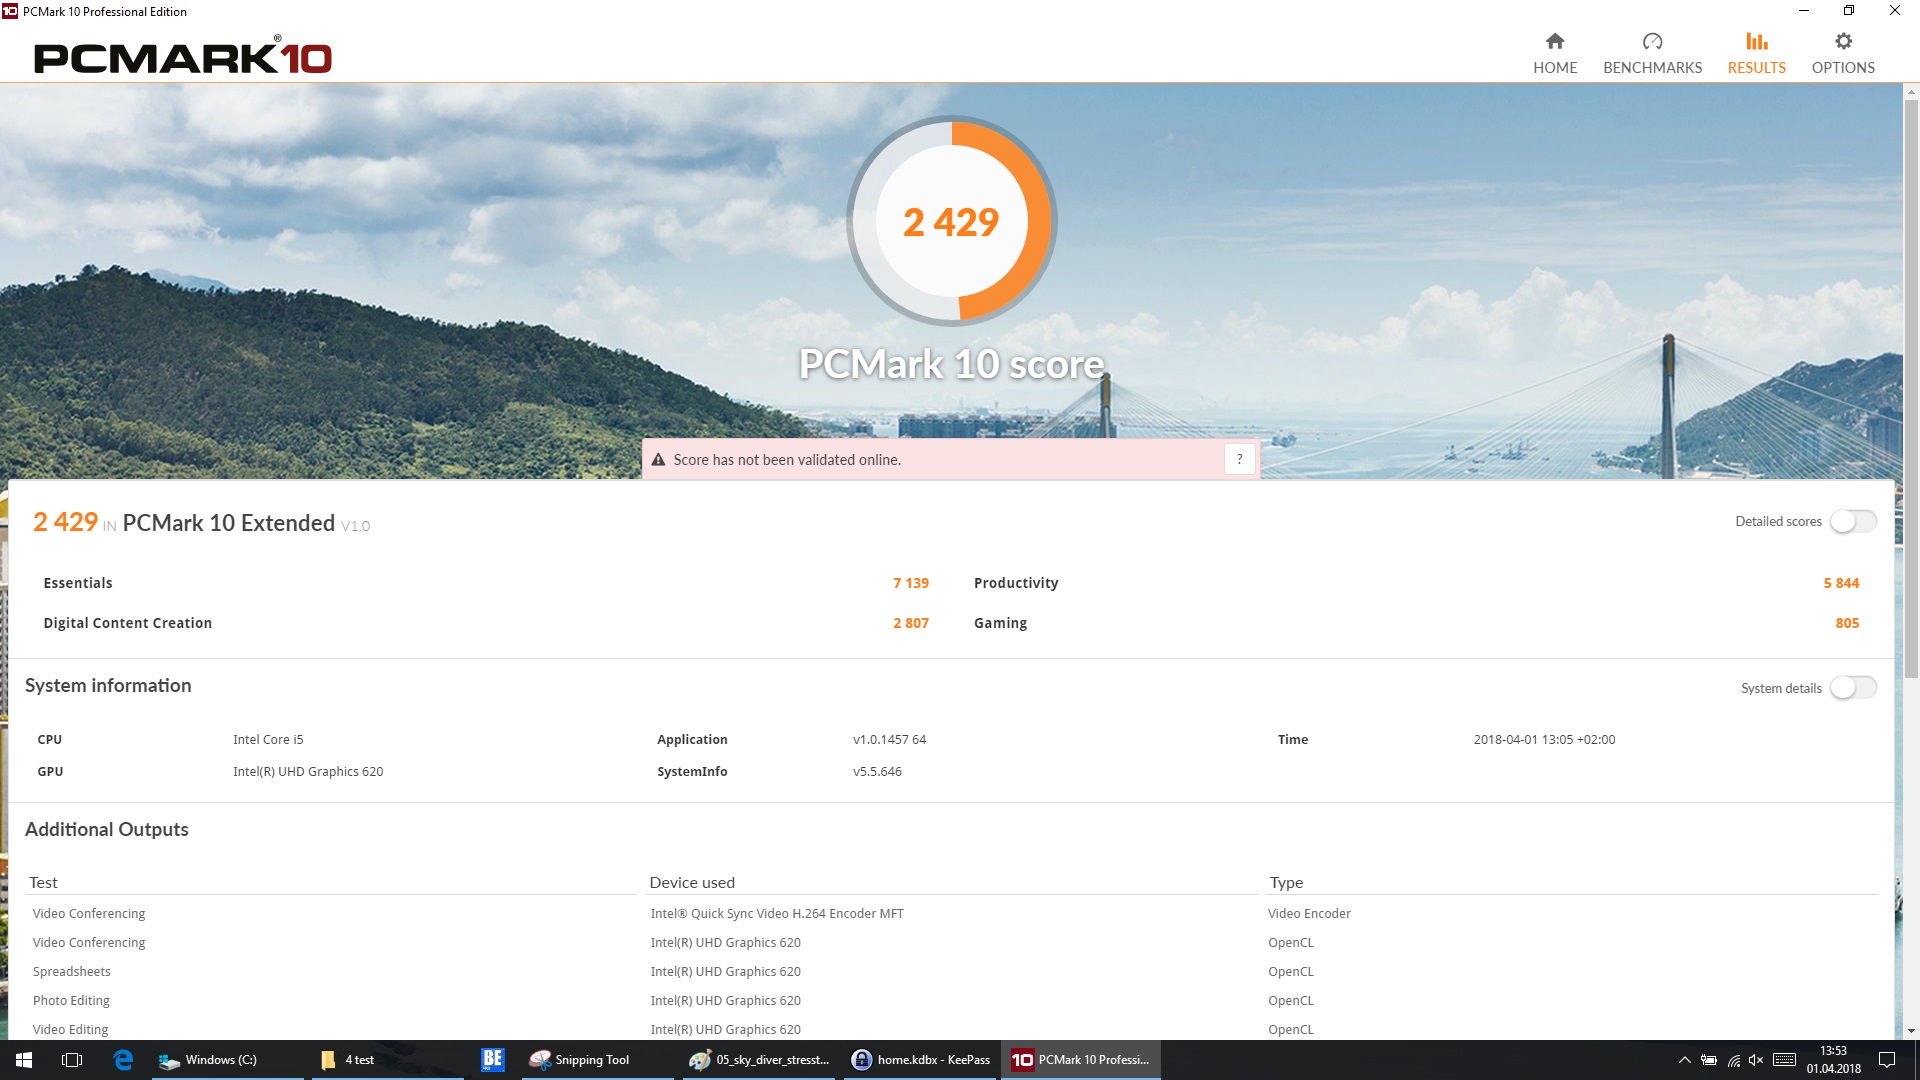Viewport: 1920px width, 1080px height.
Task: Turn on the System details toggle
Action: 1852,688
